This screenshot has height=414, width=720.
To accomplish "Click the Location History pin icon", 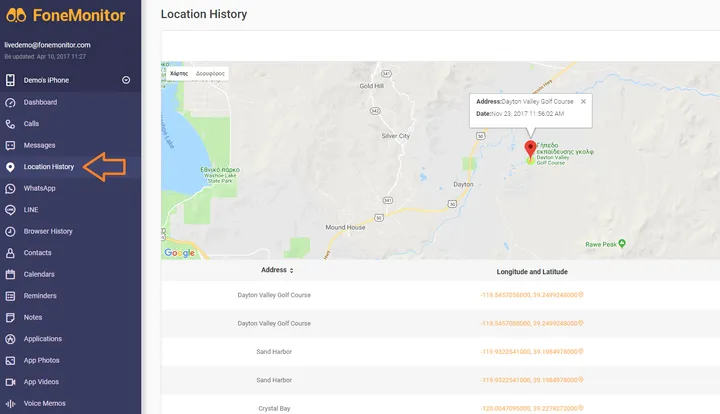I will tap(10, 167).
